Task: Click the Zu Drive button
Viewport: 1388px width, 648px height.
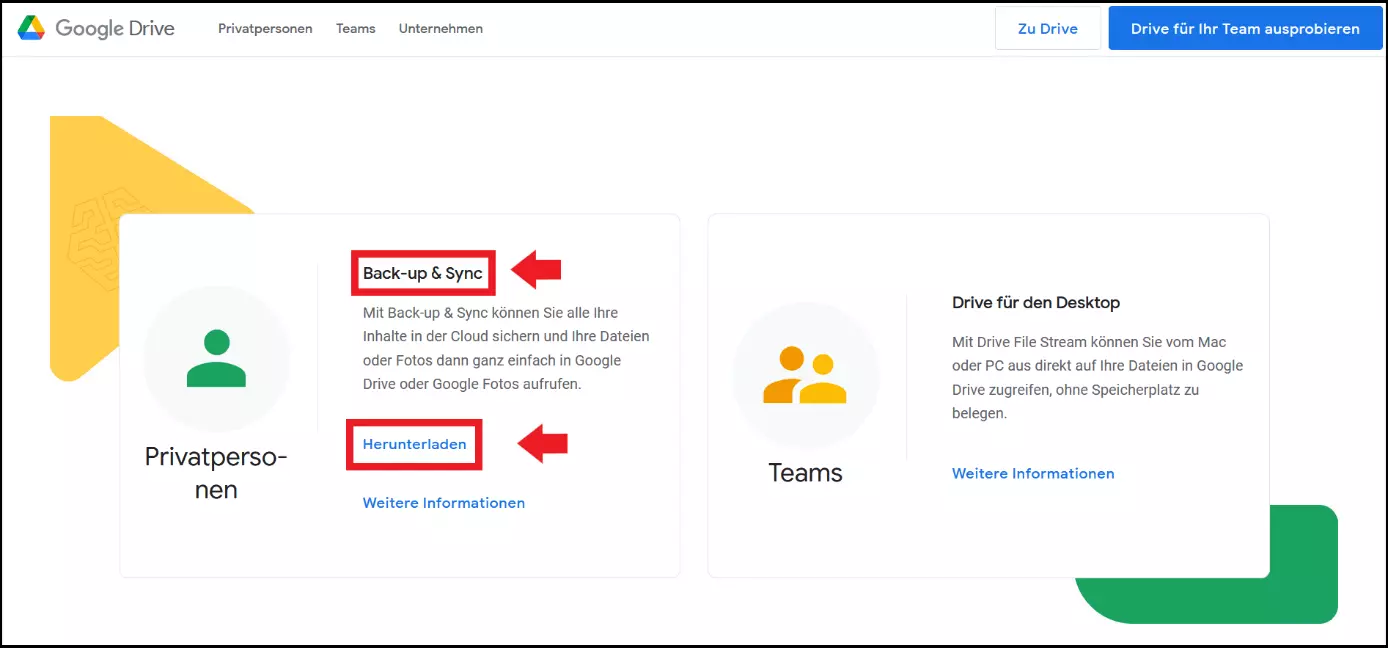Action: (x=1048, y=28)
